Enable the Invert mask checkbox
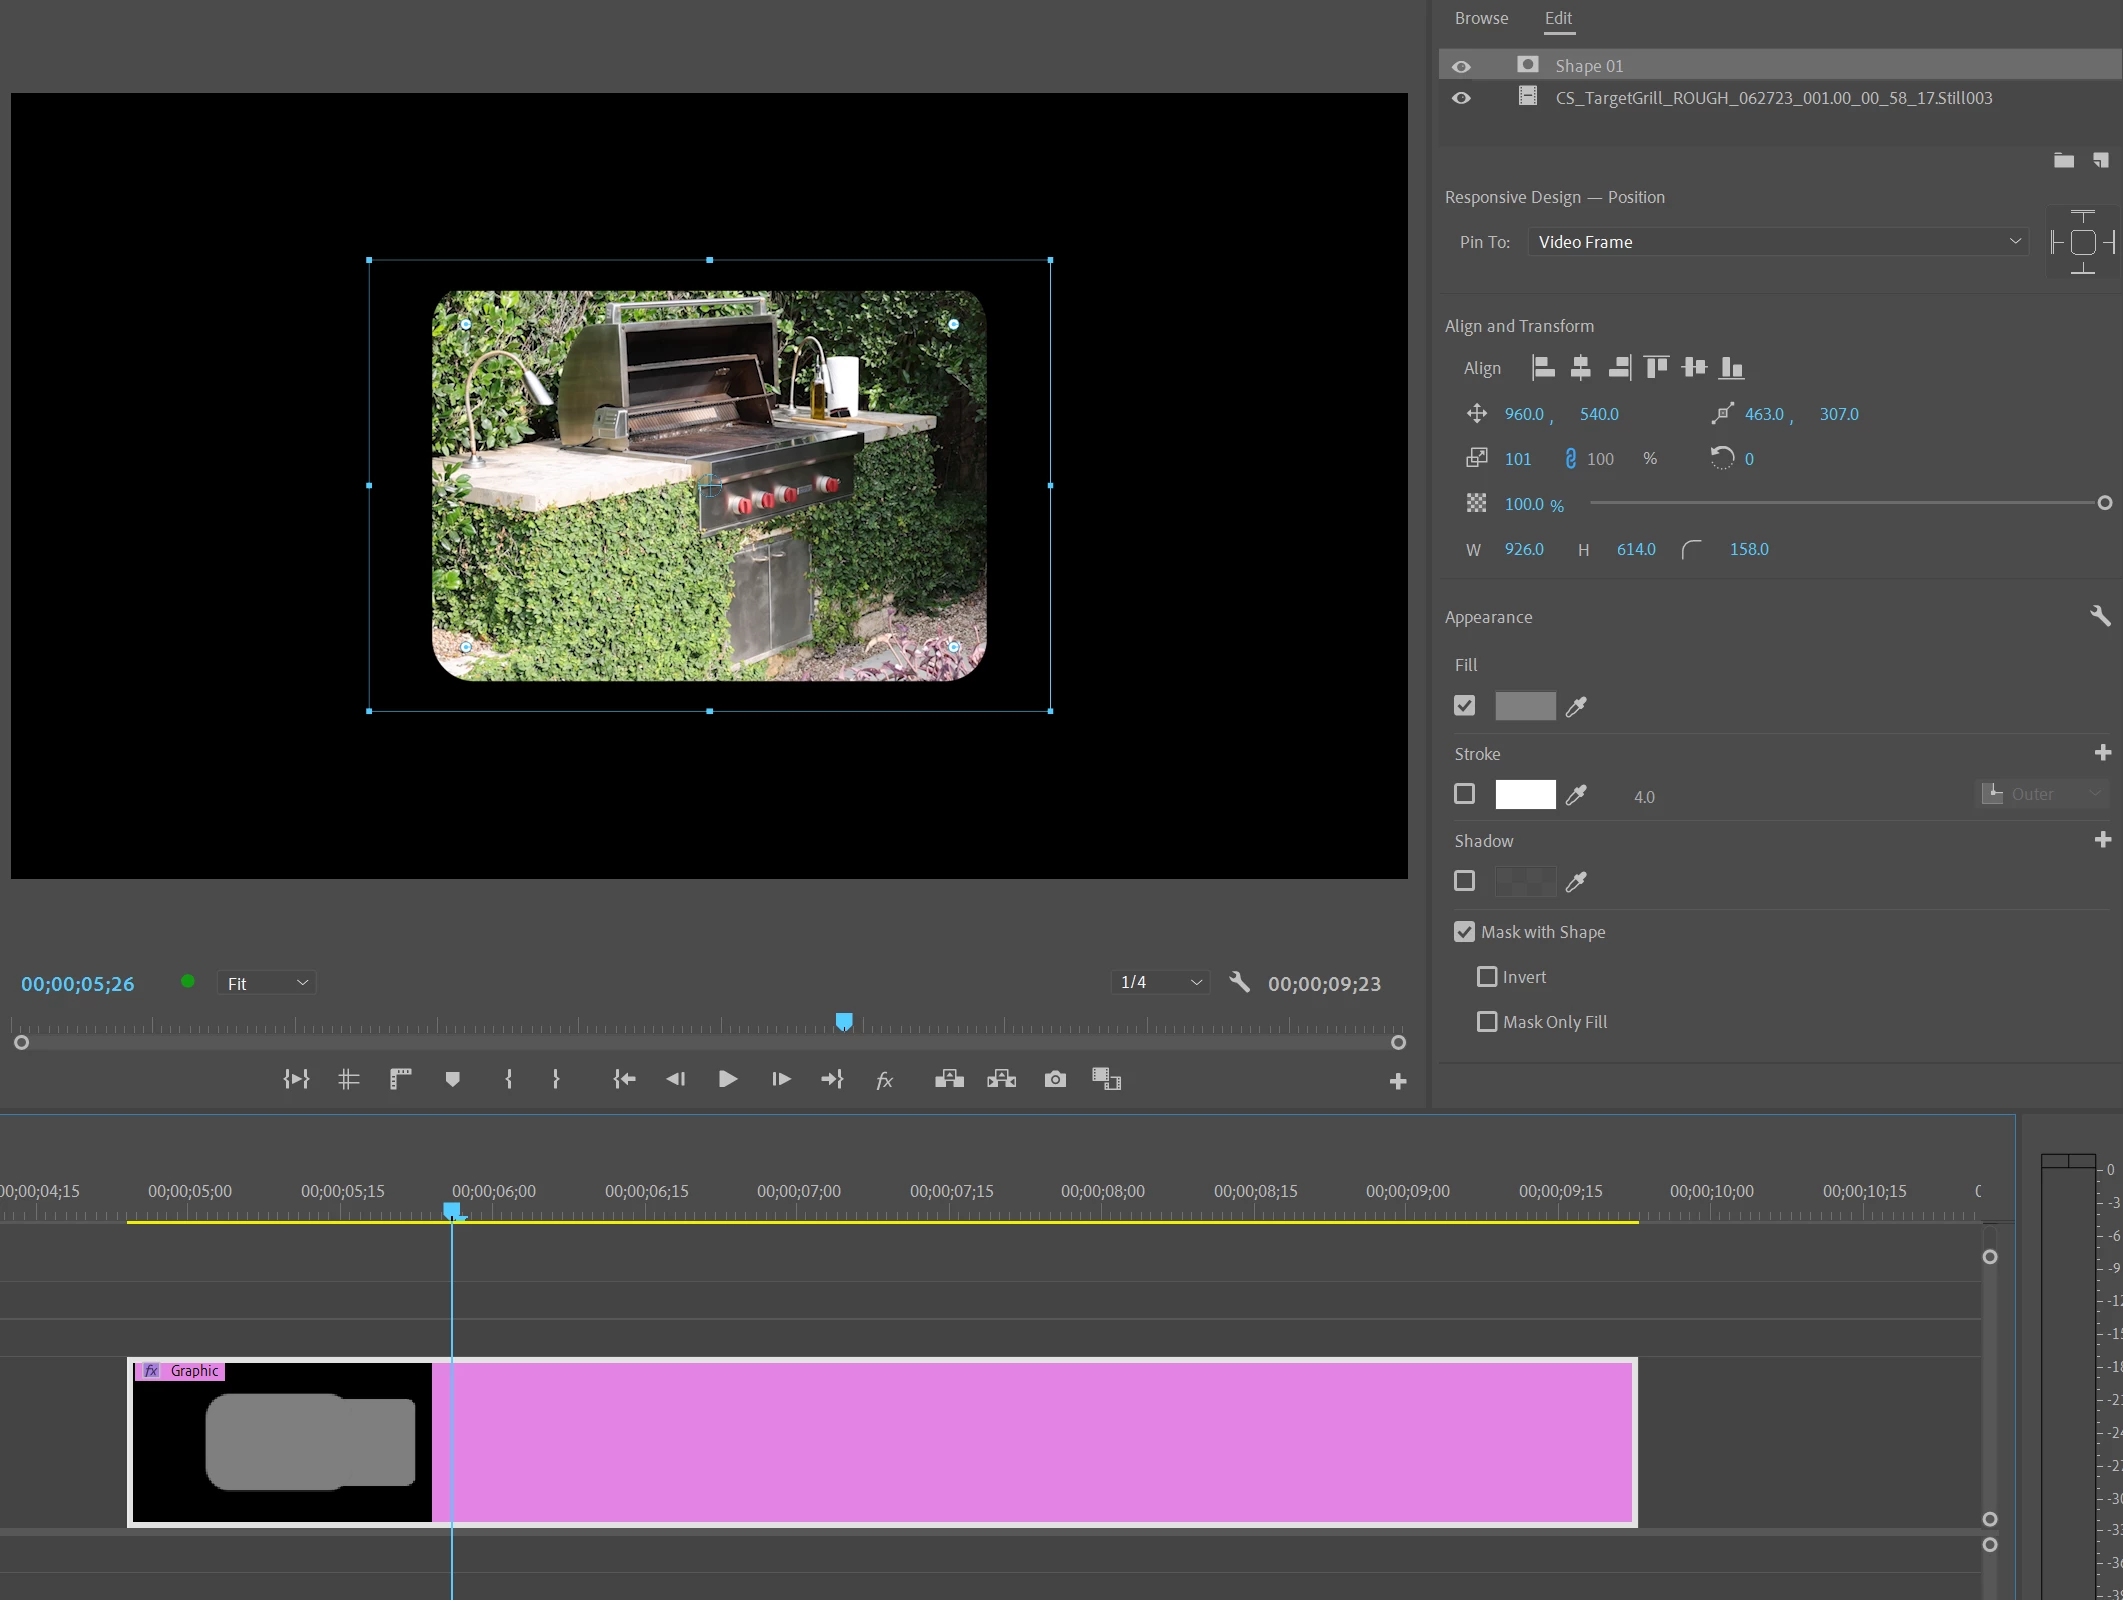The width and height of the screenshot is (2123, 1600). click(1487, 977)
